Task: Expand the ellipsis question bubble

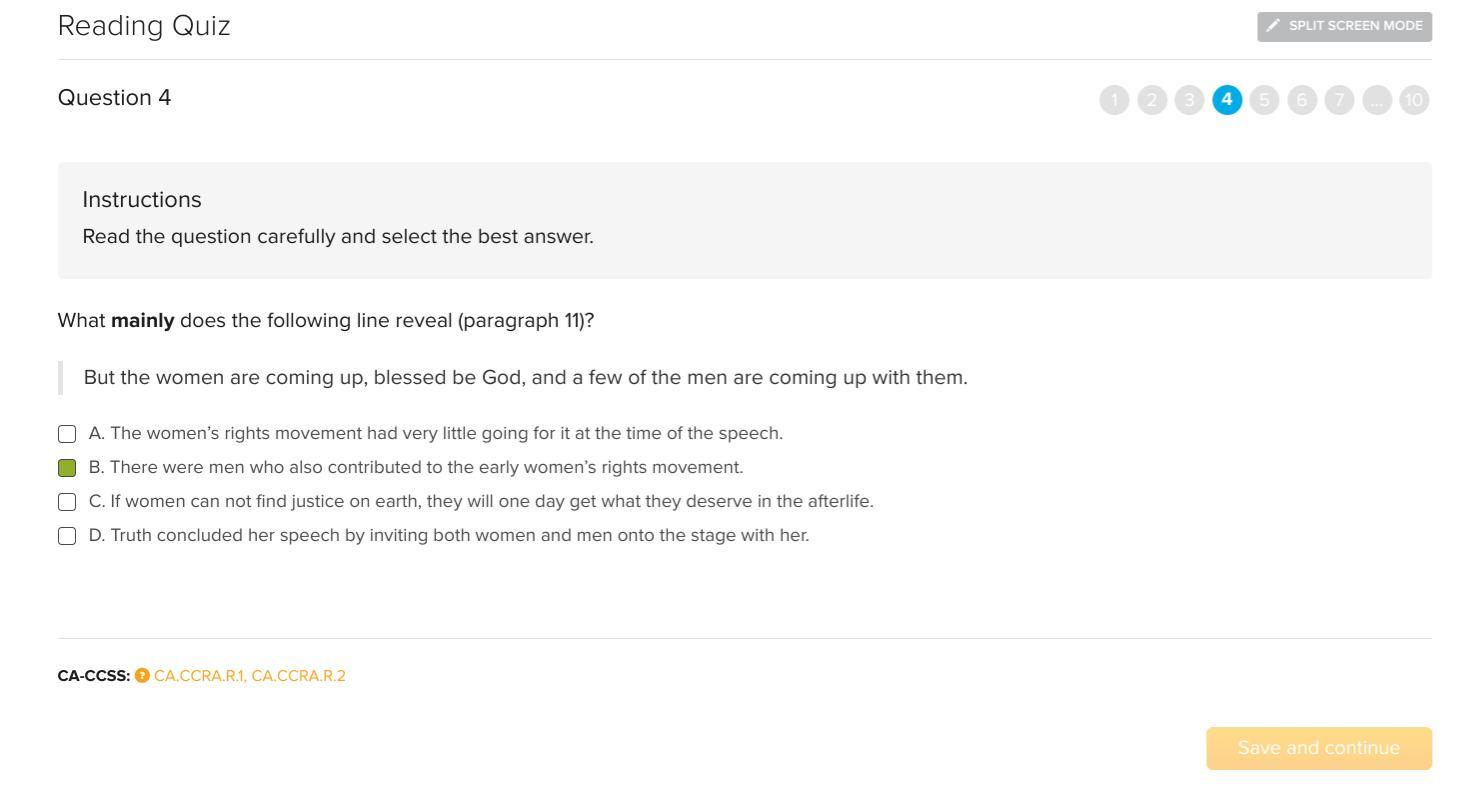Action: click(x=1377, y=100)
